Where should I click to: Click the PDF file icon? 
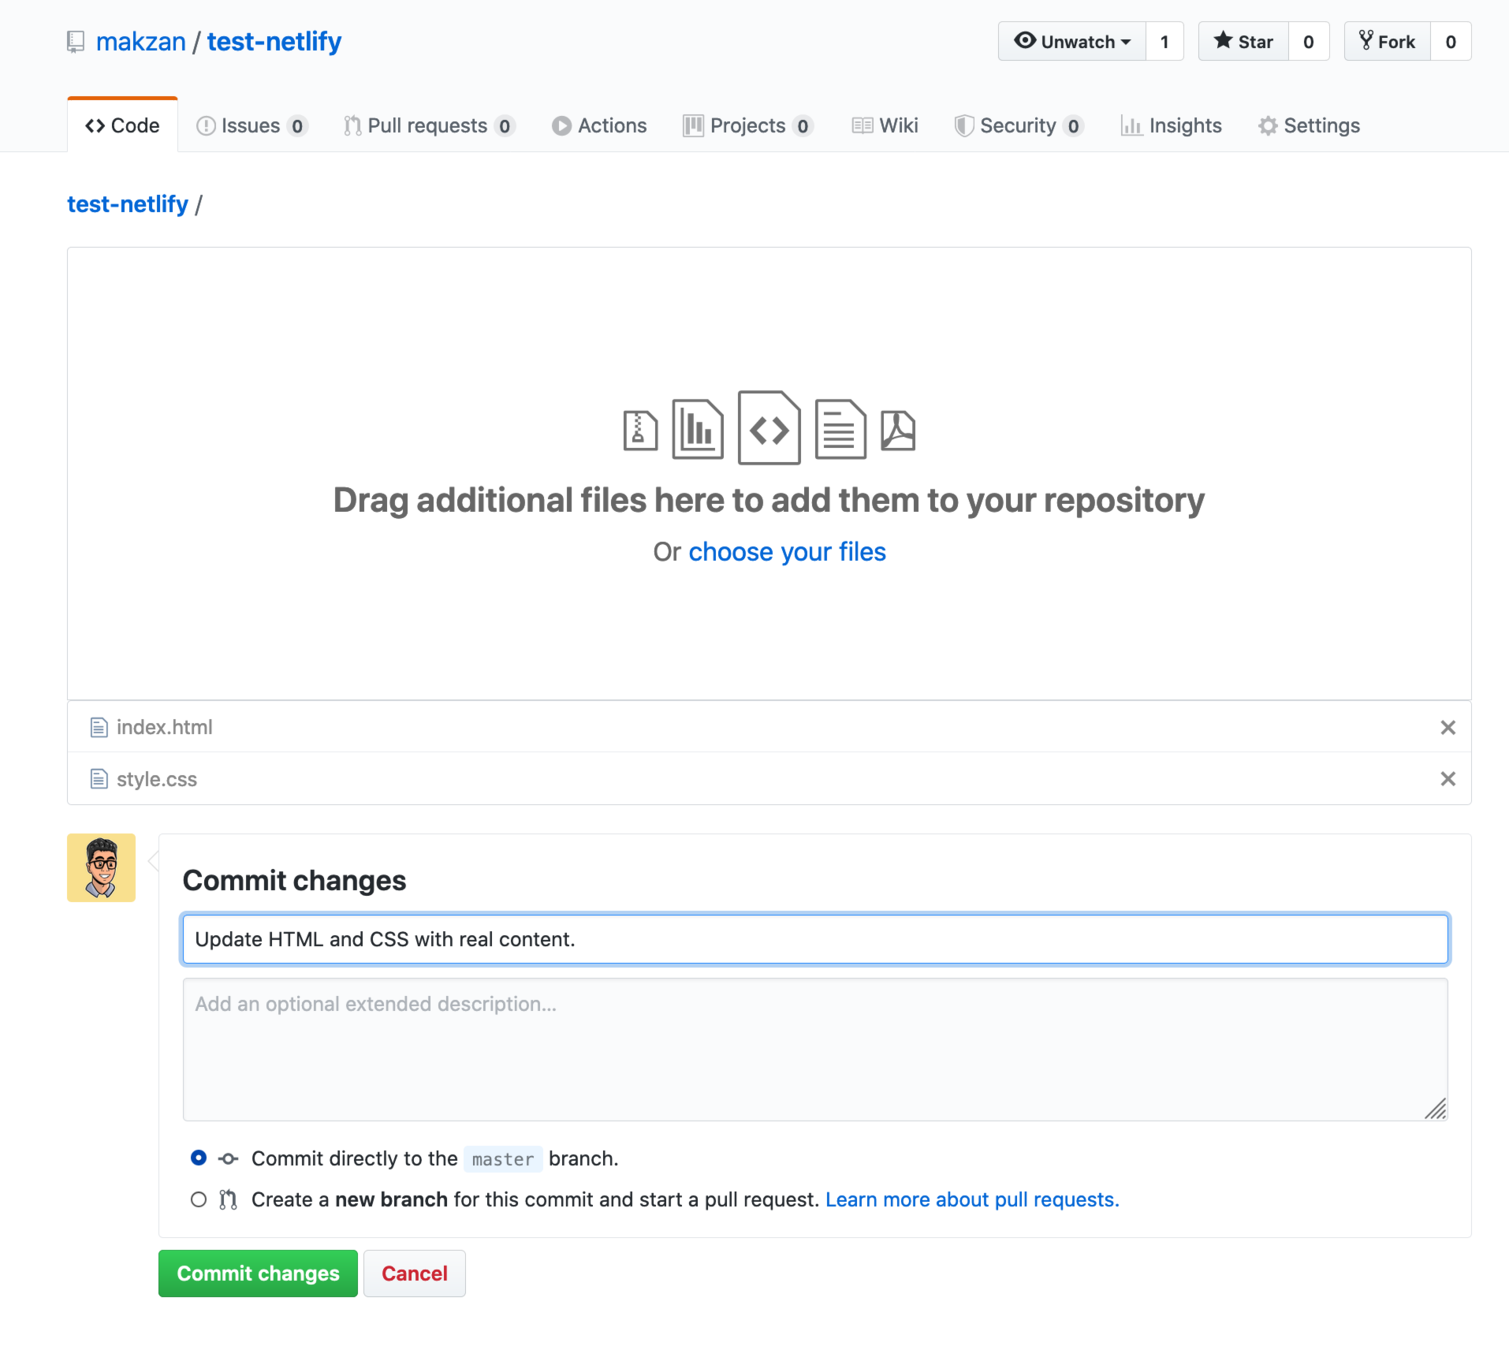(898, 431)
